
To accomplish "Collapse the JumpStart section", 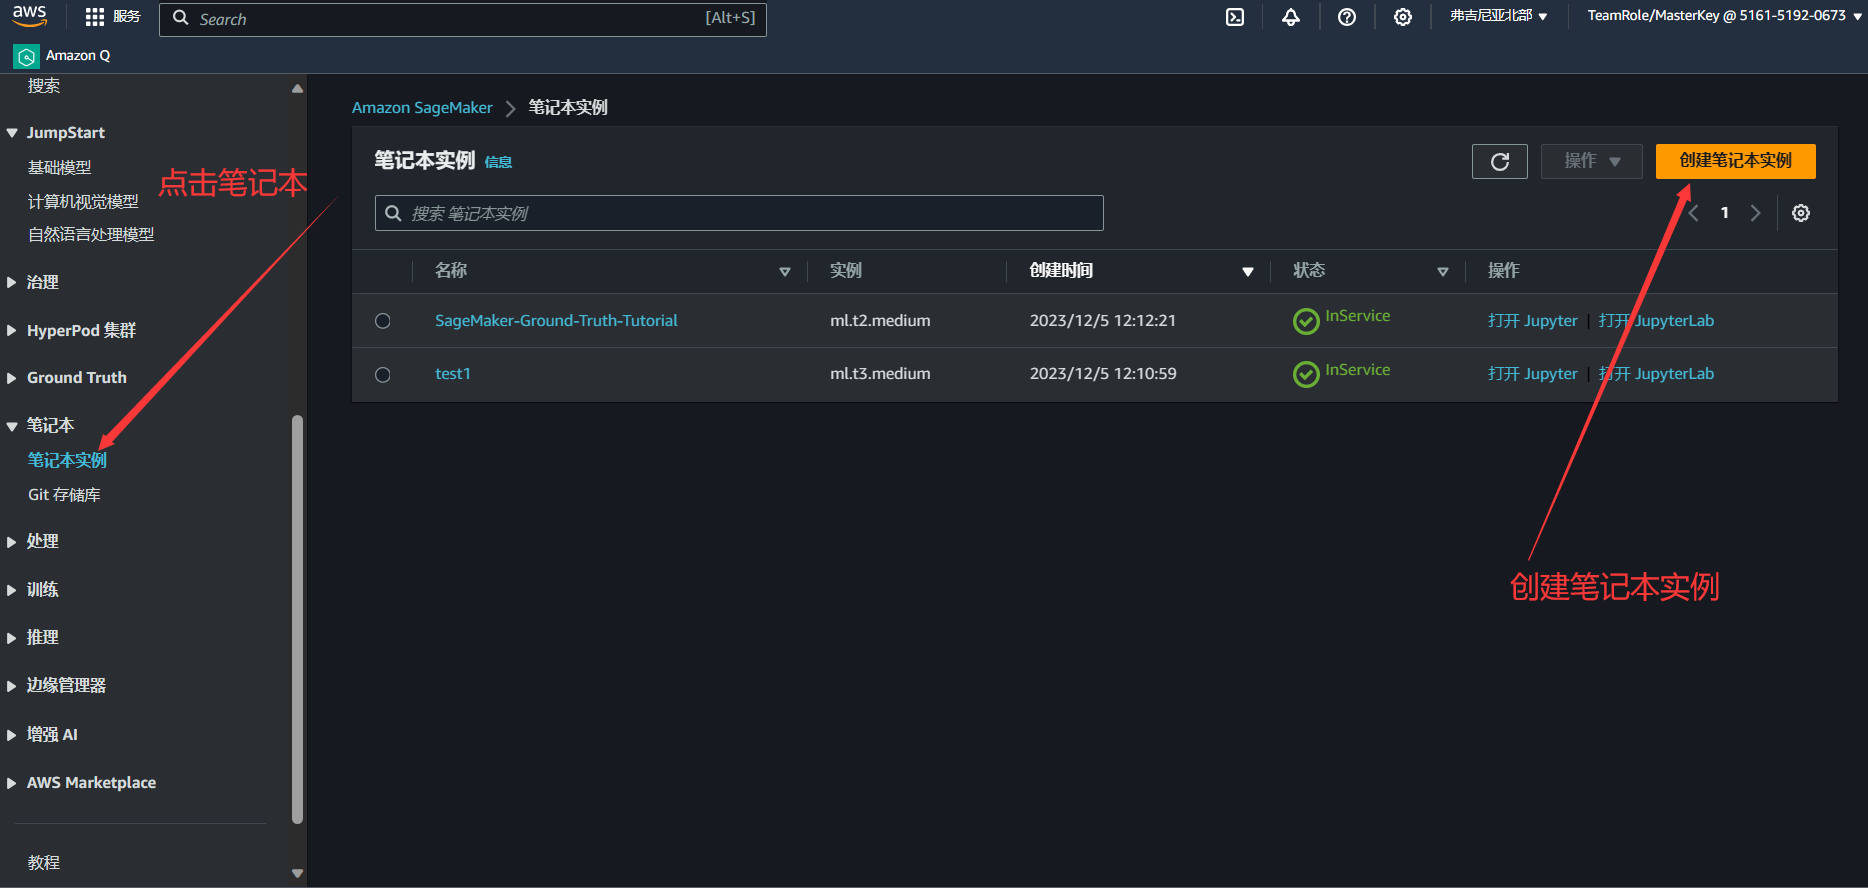I will tap(12, 133).
